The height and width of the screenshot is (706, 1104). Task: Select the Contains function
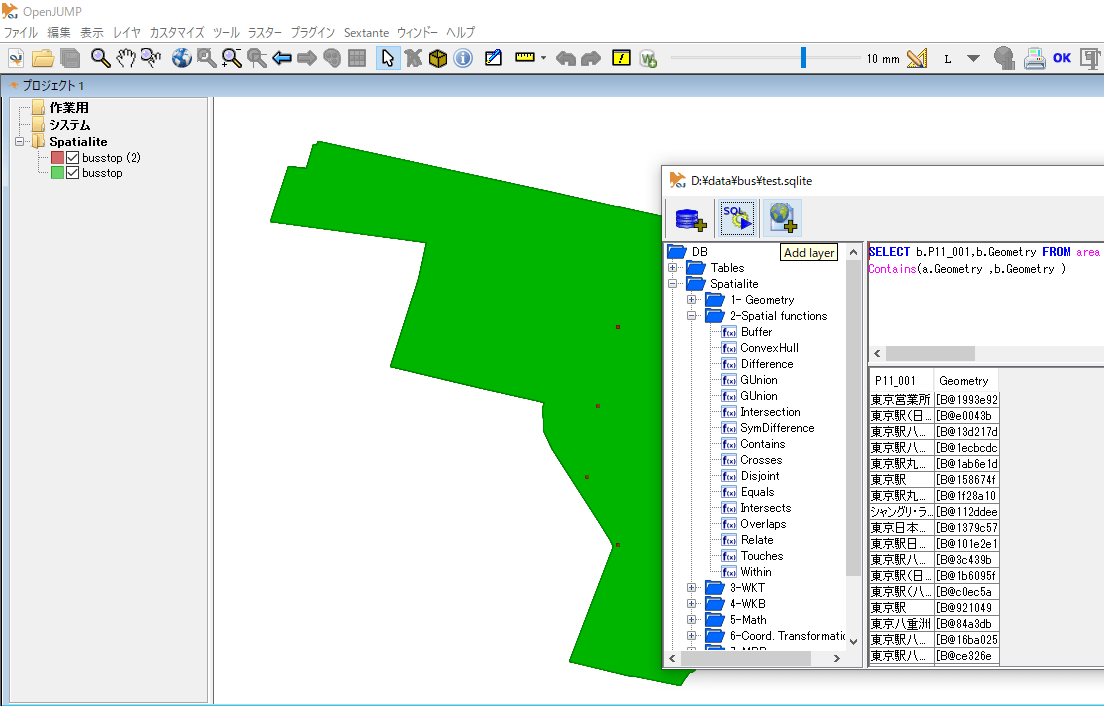753,443
